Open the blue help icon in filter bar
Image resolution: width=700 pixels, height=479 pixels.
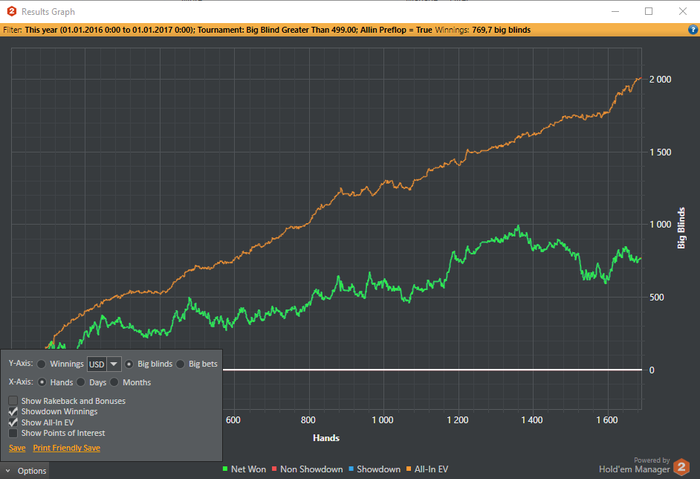(x=692, y=30)
